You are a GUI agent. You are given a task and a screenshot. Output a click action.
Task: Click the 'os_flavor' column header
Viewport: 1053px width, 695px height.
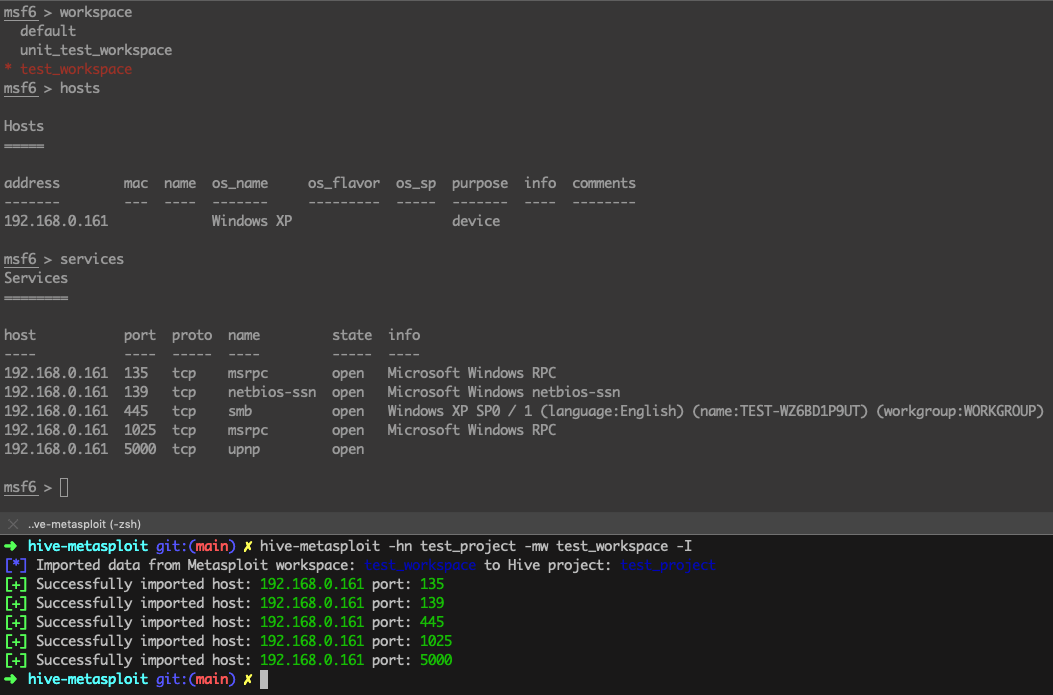344,183
